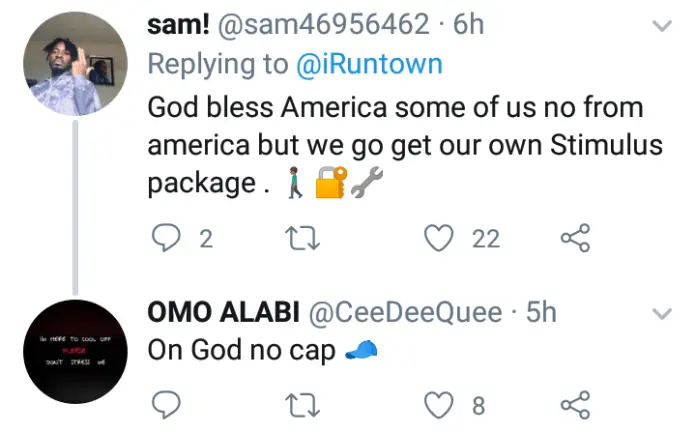Share OMO ALABI's tweet

click(575, 404)
